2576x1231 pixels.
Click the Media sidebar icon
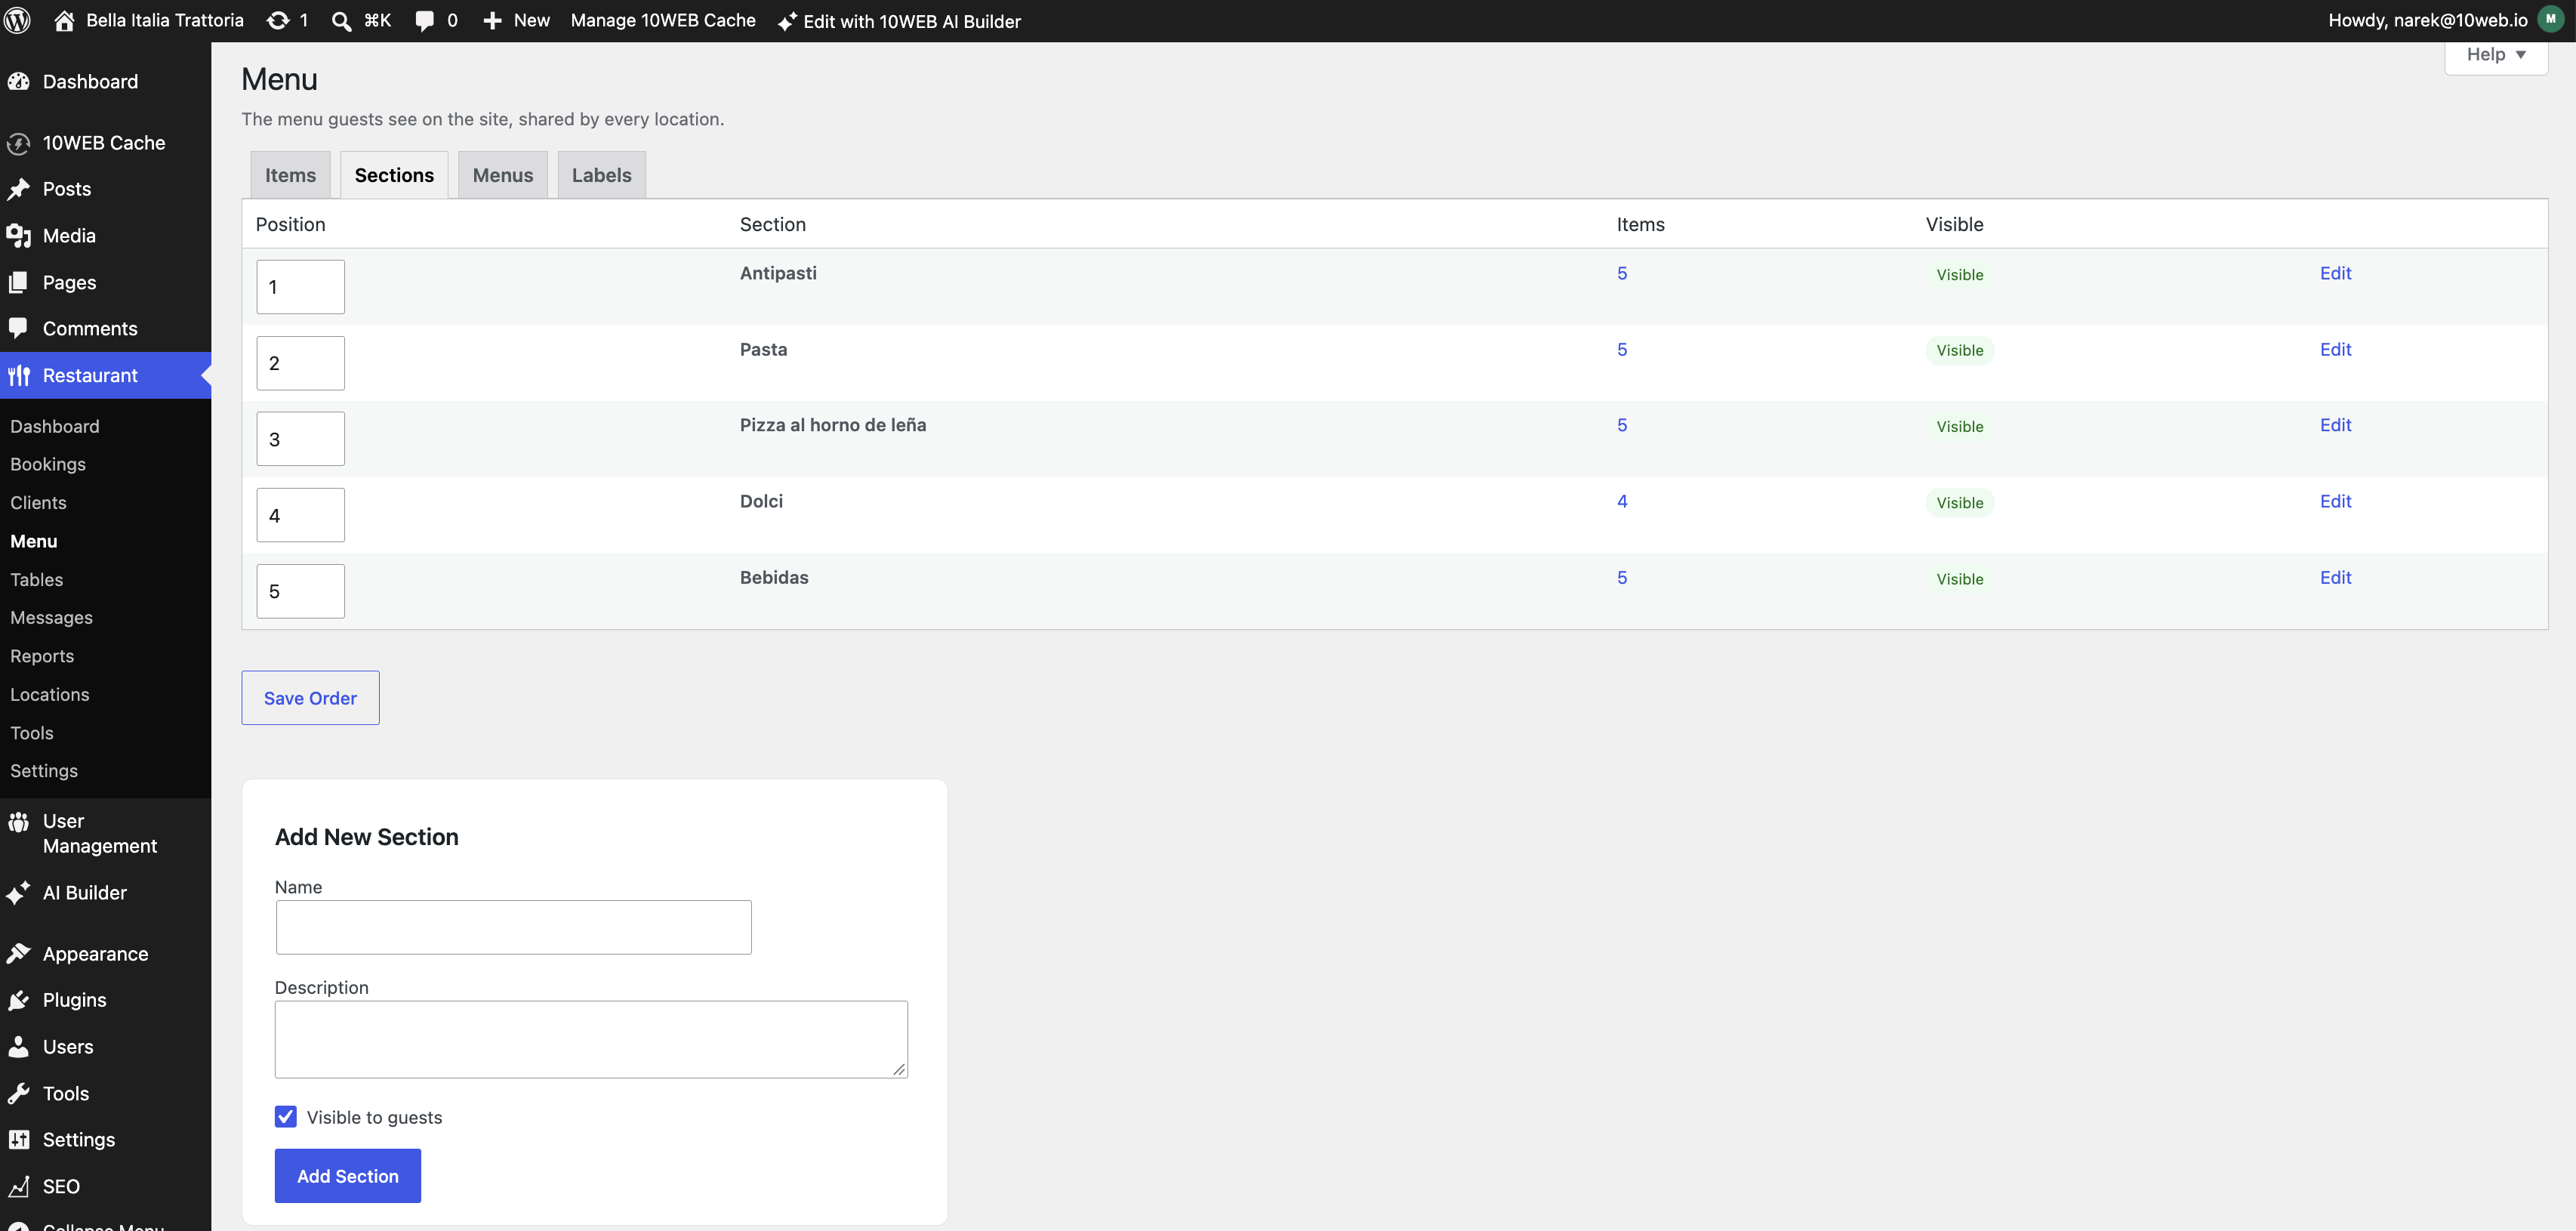click(19, 235)
